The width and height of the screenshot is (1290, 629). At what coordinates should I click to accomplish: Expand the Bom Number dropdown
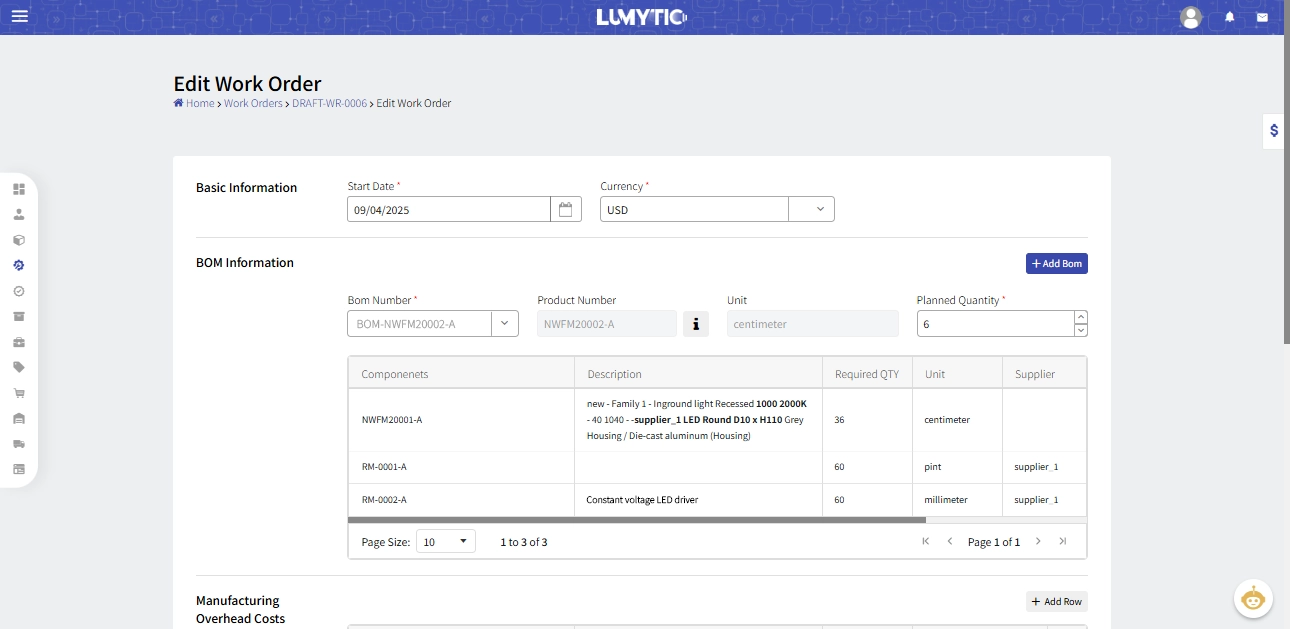click(x=504, y=324)
